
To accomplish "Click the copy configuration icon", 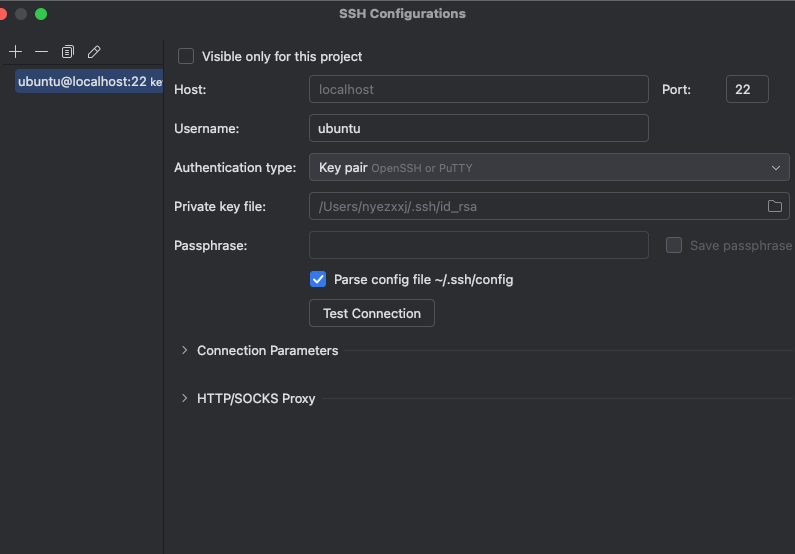I will point(68,51).
